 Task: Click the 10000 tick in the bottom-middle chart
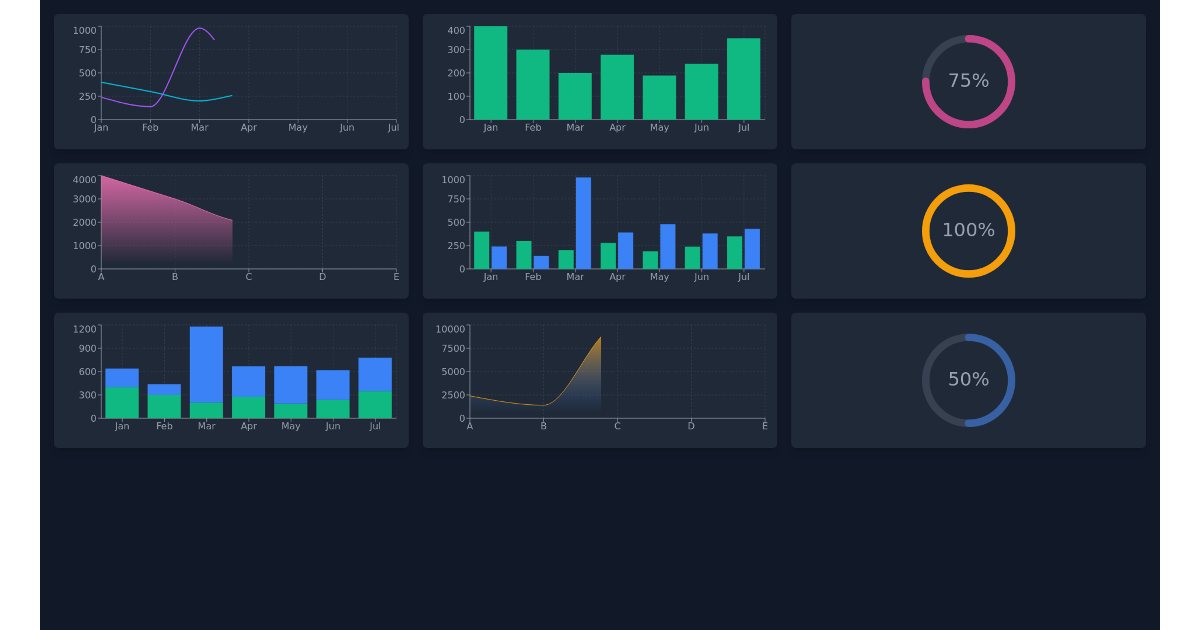[x=449, y=328]
